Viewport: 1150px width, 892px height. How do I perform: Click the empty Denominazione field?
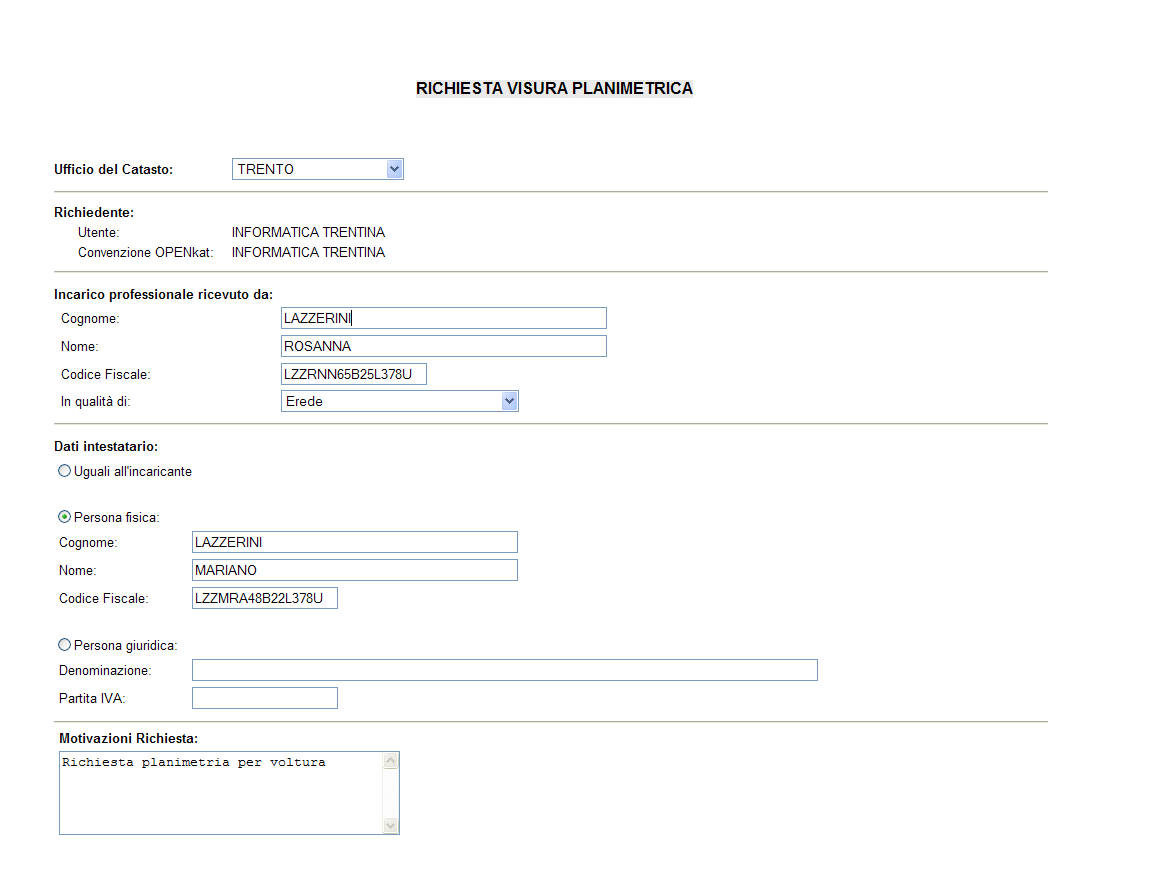click(504, 670)
